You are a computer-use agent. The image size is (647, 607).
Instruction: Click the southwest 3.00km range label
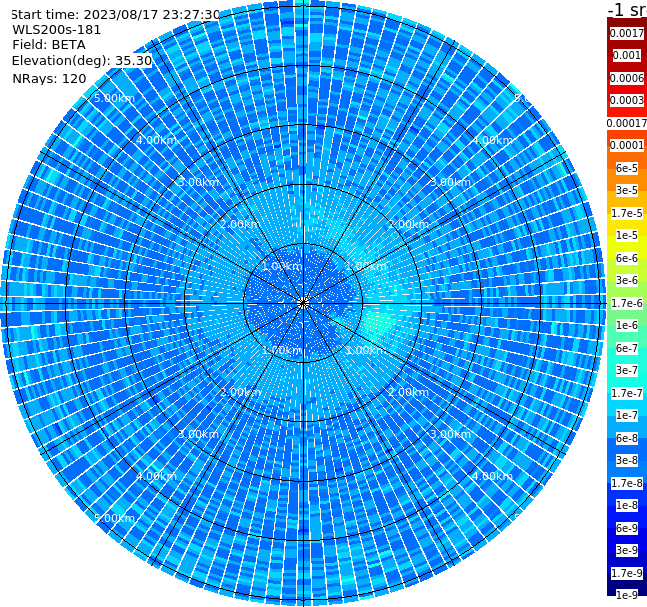198,434
